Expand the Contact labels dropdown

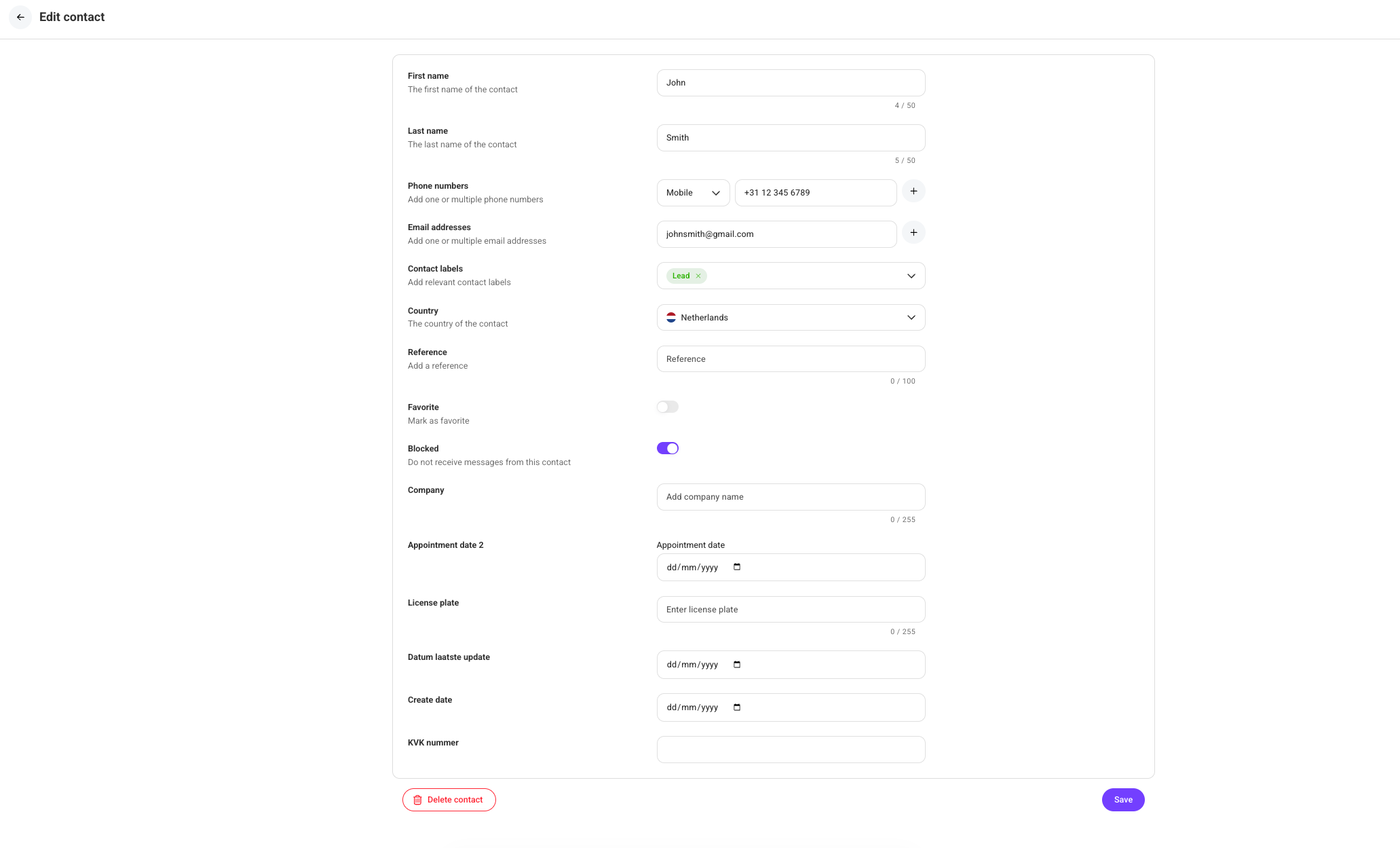[791, 276]
